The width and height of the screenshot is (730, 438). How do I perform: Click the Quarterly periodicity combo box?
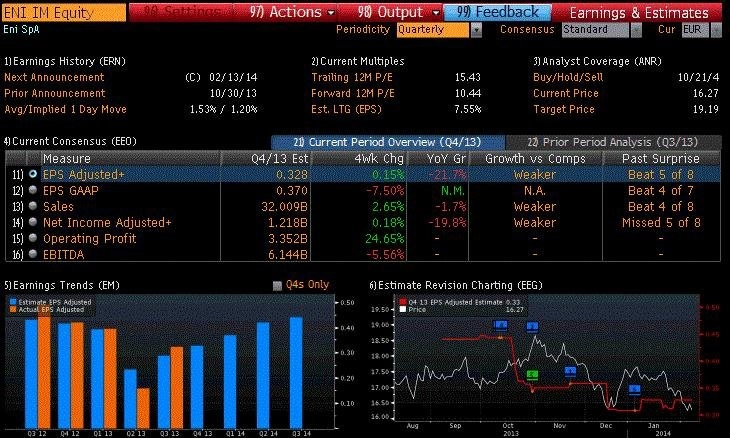coord(433,30)
